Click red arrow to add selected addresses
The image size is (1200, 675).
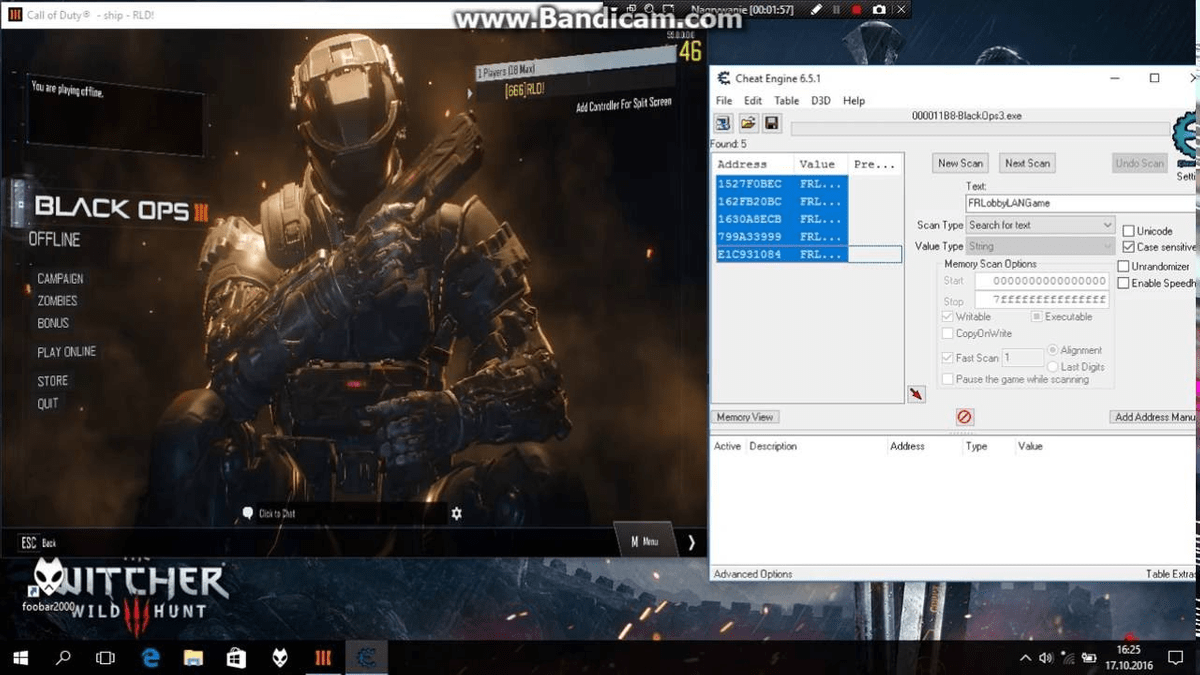pos(916,395)
